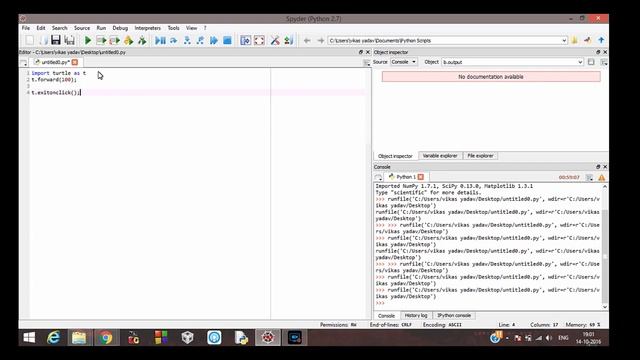Image resolution: width=640 pixels, height=360 pixels.
Task: Stop debugging with blue square icon
Action: pyautogui.click(x=227, y=40)
